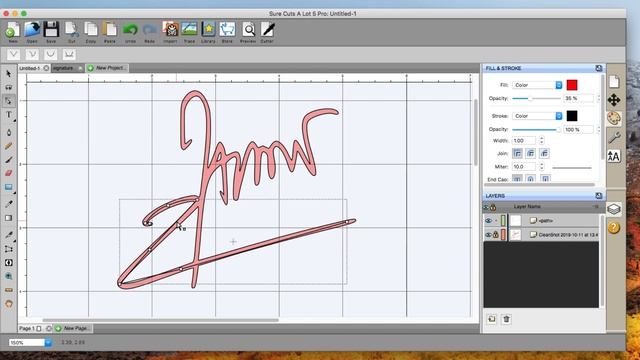Select the third End Cap style

tap(545, 179)
